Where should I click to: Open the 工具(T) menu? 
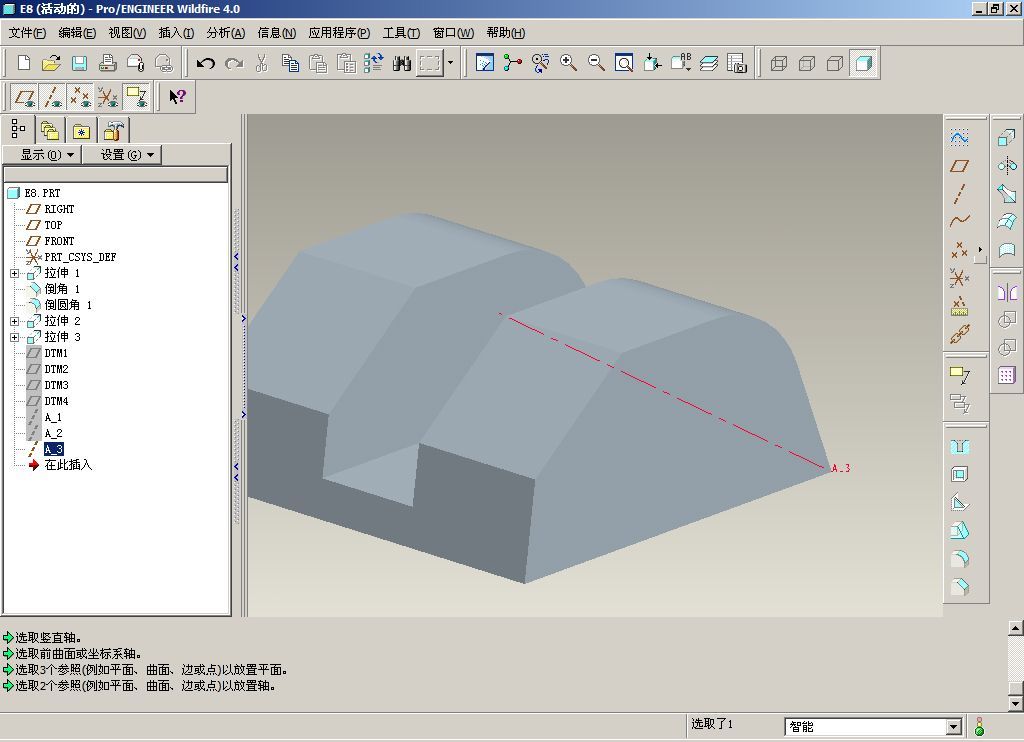(401, 33)
